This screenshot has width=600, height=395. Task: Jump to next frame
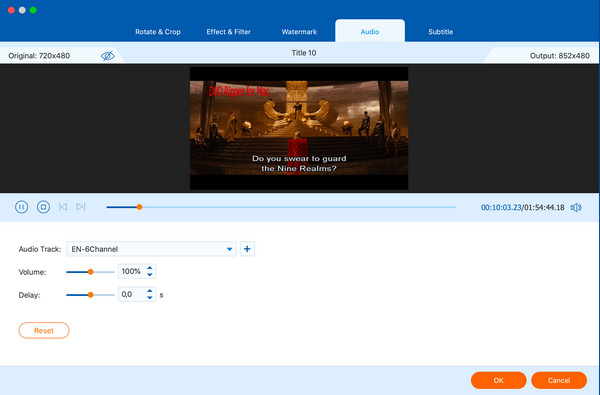(x=80, y=207)
